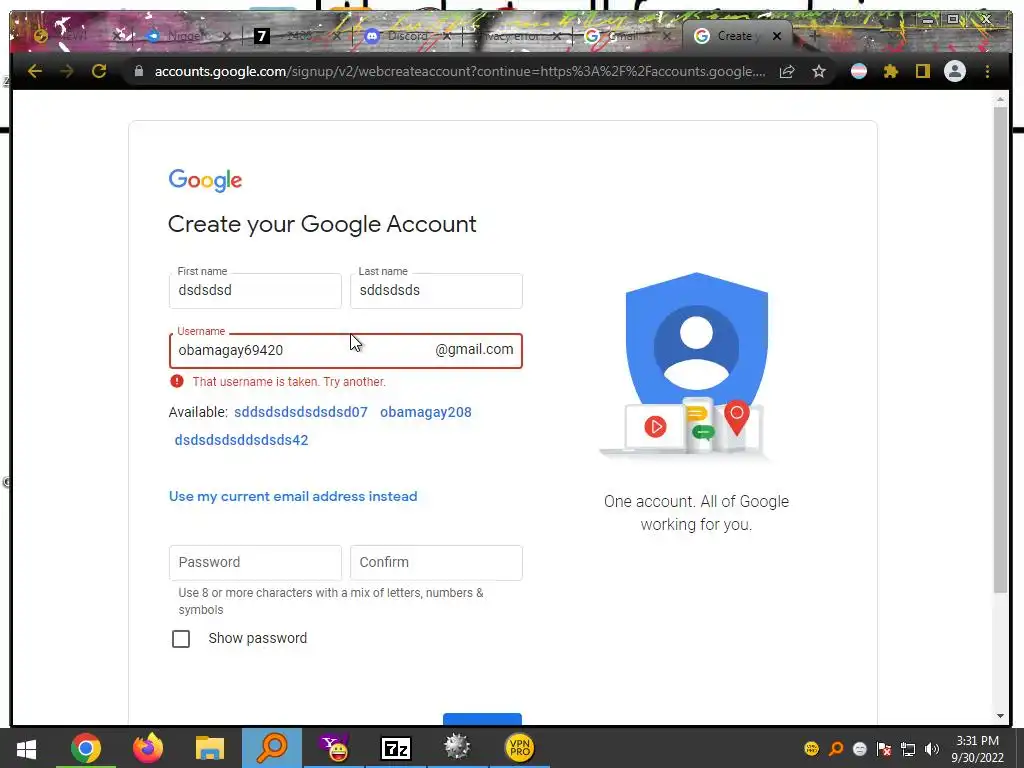Open the Action Center flag tray icon
The width and height of the screenshot is (1024, 768).
(x=884, y=749)
